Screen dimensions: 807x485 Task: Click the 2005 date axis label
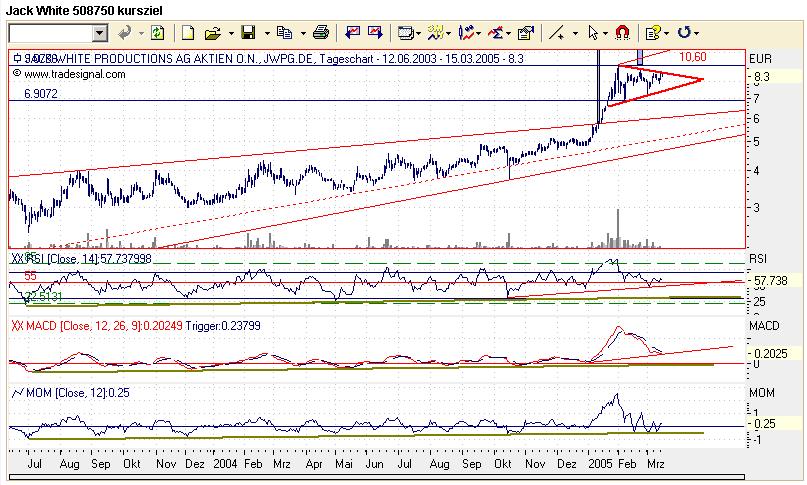600,464
